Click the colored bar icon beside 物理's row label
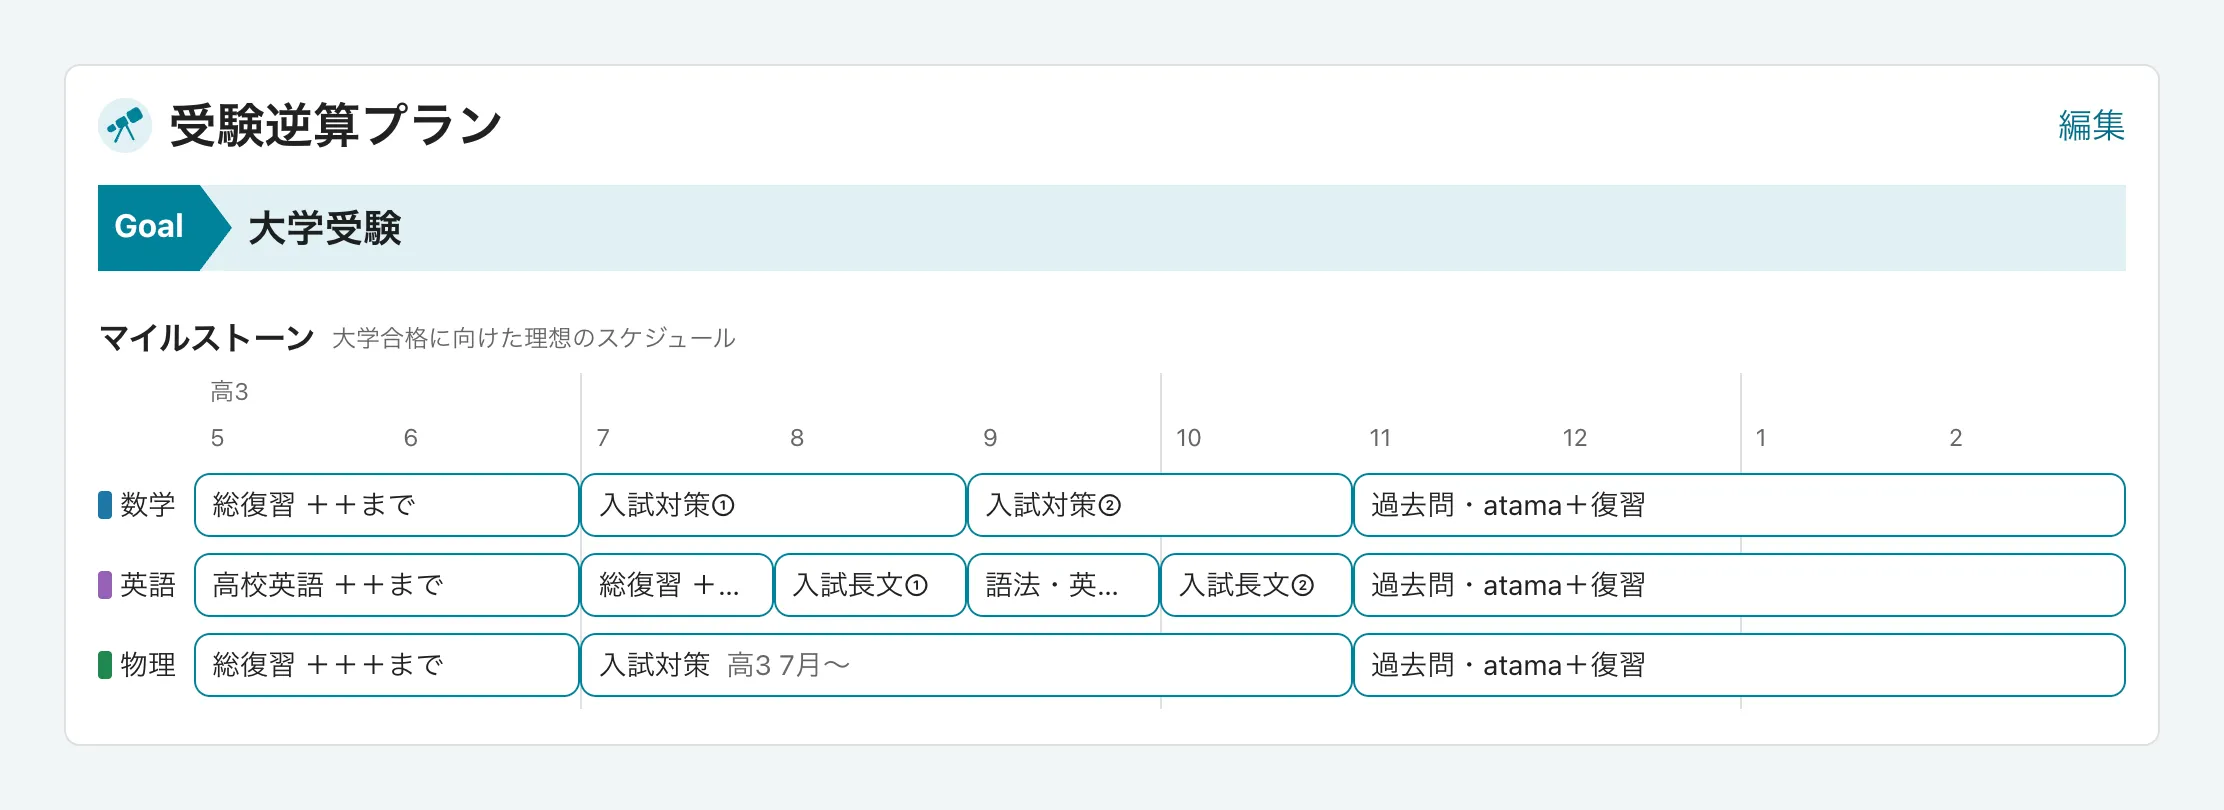The width and height of the screenshot is (2224, 810). click(103, 665)
